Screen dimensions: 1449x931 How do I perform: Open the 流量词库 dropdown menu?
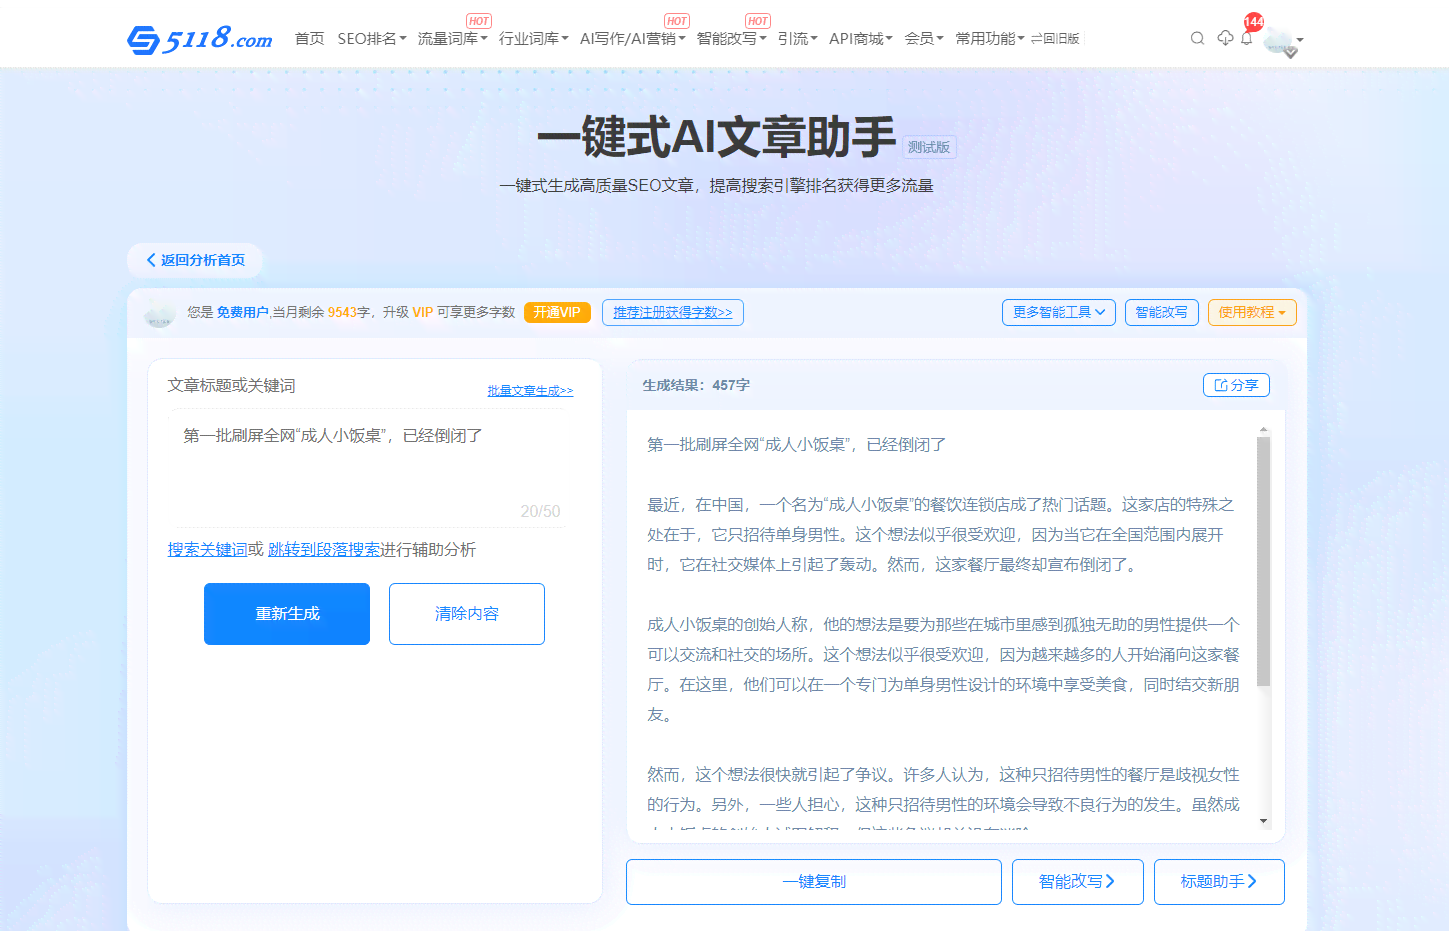[x=452, y=38]
